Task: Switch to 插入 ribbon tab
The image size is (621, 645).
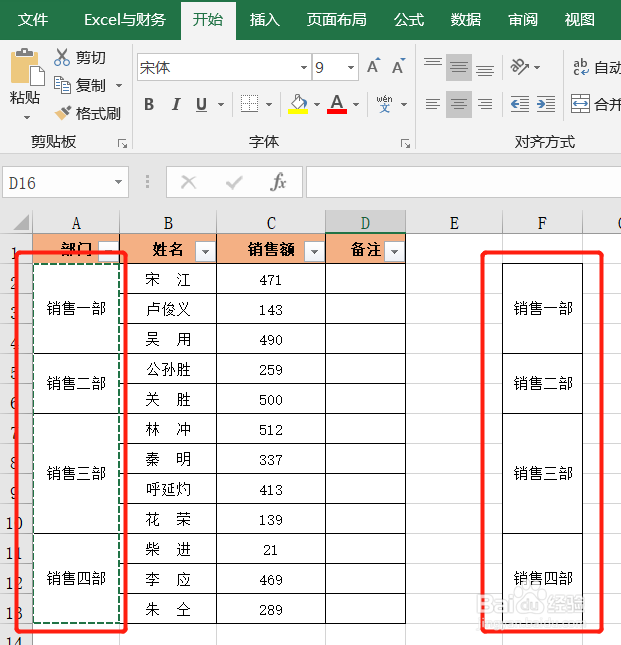Action: pyautogui.click(x=264, y=20)
